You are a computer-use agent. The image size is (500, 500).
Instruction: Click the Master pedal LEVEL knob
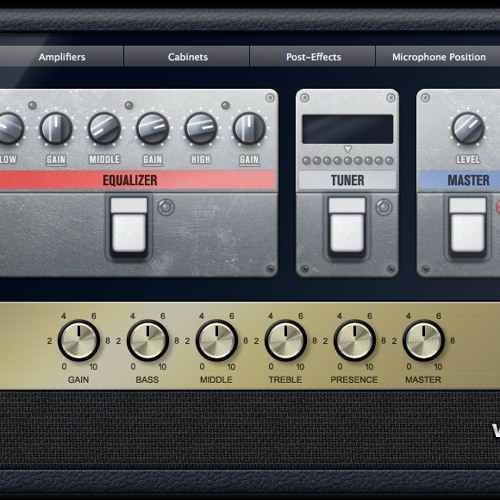(468, 128)
